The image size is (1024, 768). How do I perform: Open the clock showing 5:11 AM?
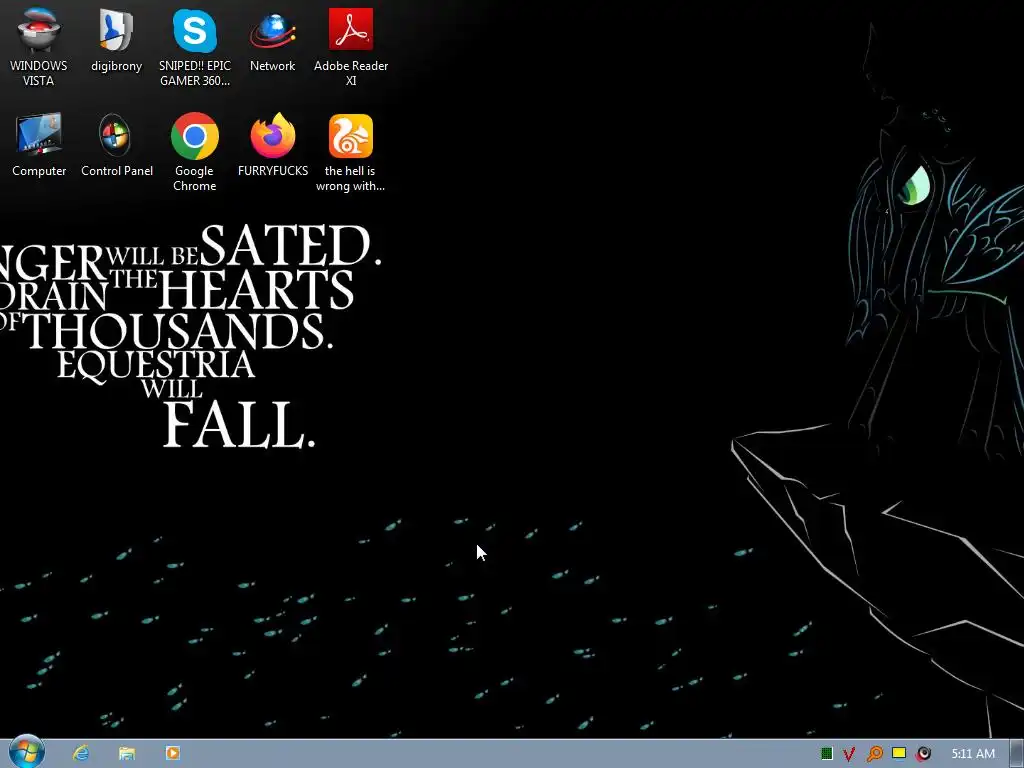(x=973, y=754)
